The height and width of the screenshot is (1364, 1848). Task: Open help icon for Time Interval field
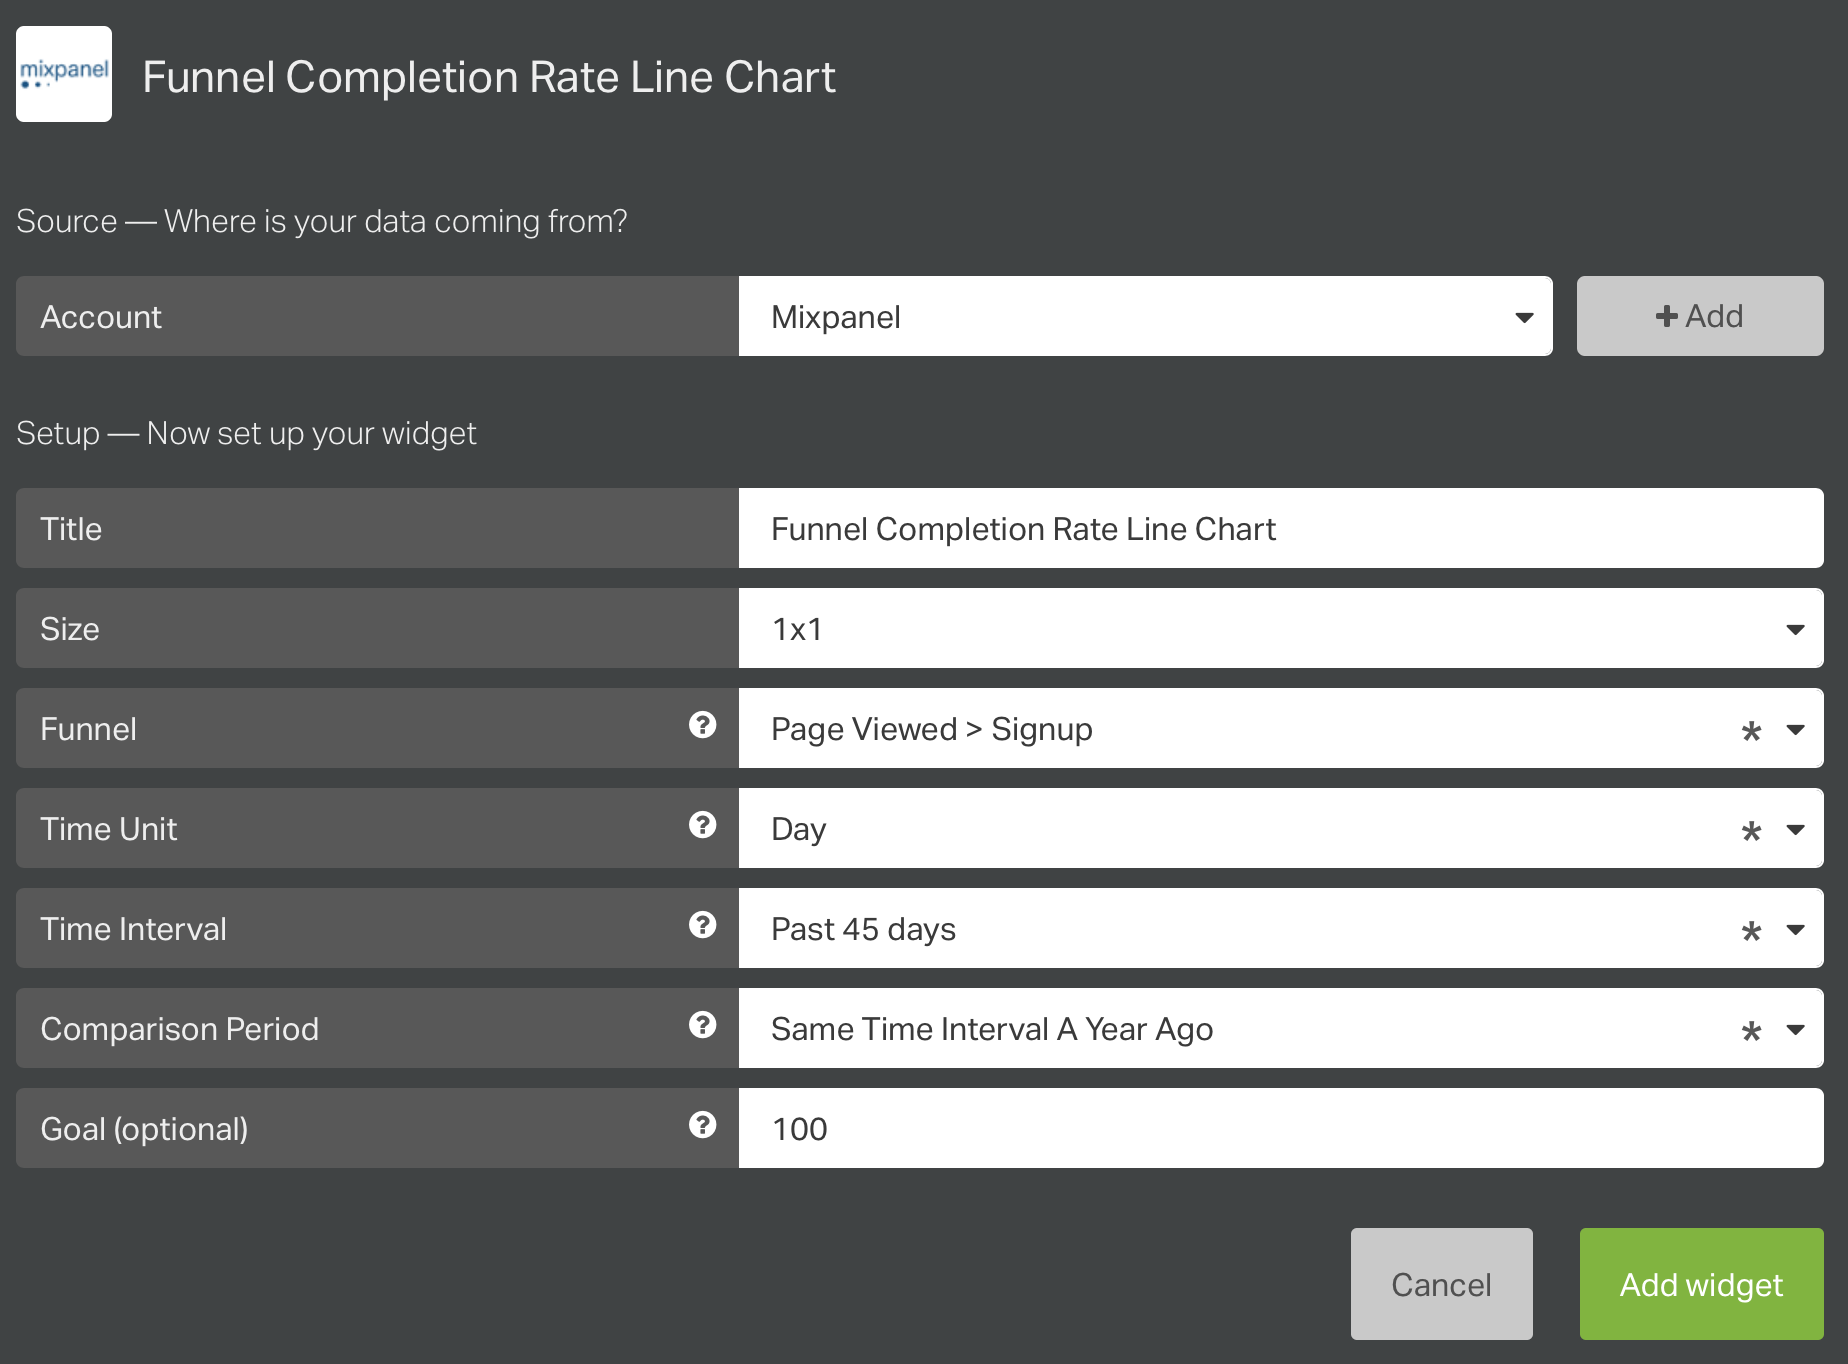pos(703,925)
